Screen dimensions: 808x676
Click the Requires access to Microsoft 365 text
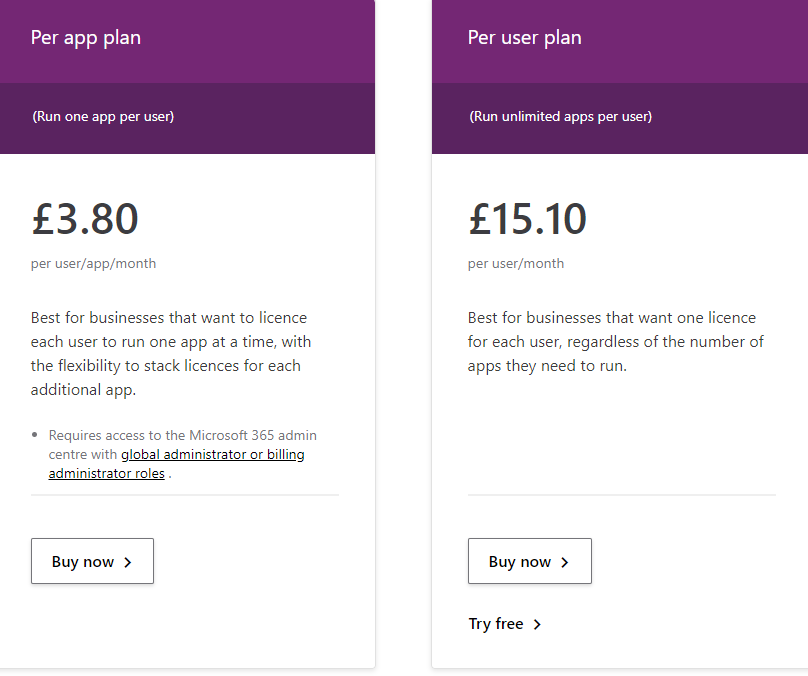click(183, 436)
